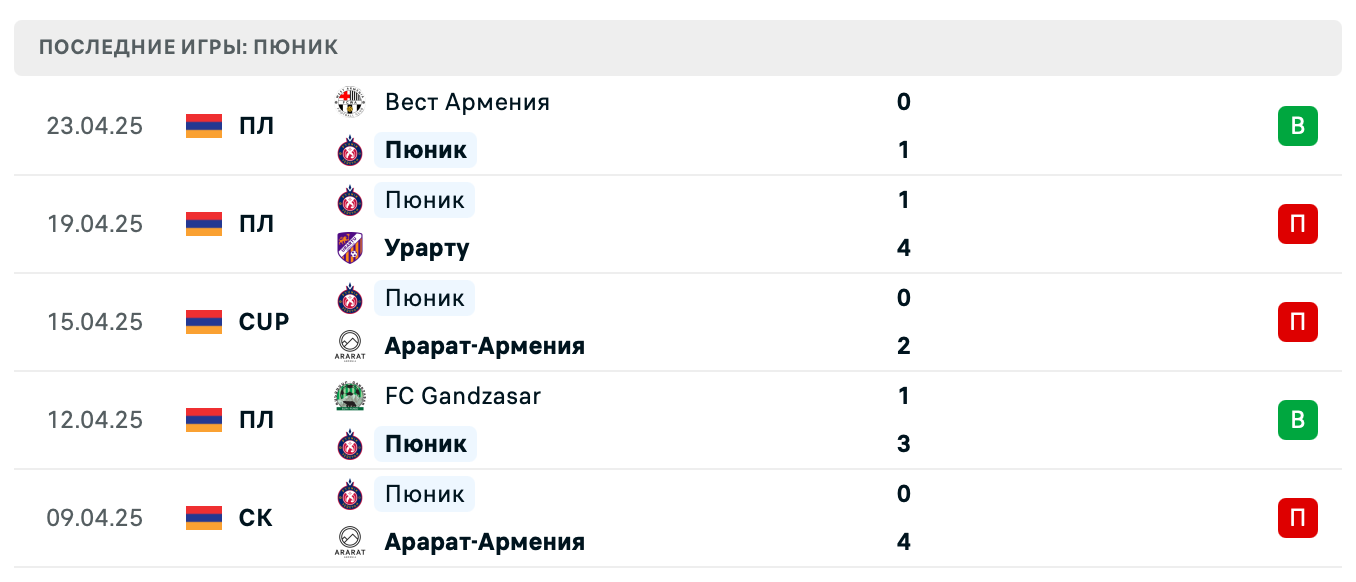Click the Вест Армения club crest
1356x582 pixels.
coord(348,101)
